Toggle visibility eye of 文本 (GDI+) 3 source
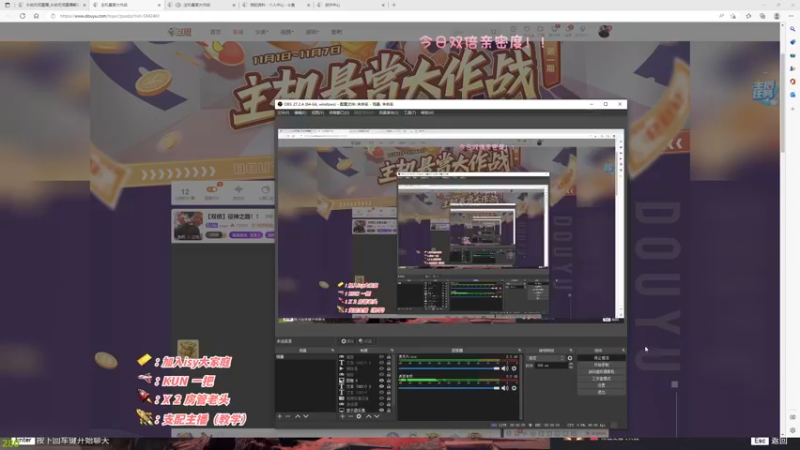 point(381,386)
